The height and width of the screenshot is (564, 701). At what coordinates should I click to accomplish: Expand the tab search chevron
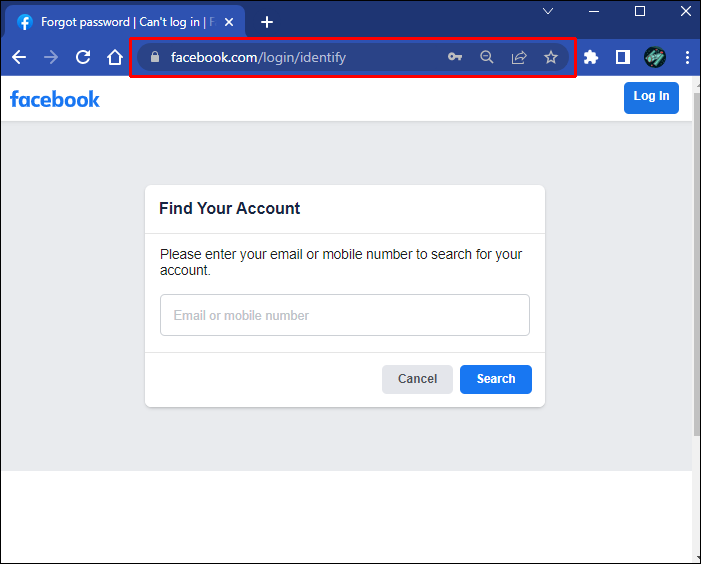click(x=548, y=11)
